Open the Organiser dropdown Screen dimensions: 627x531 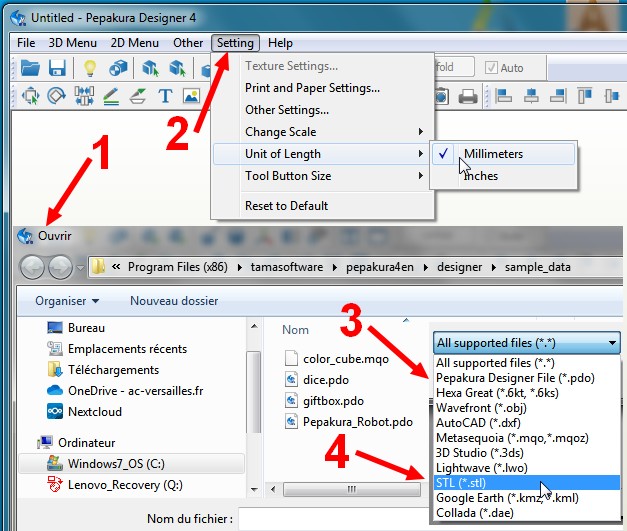(x=67, y=301)
